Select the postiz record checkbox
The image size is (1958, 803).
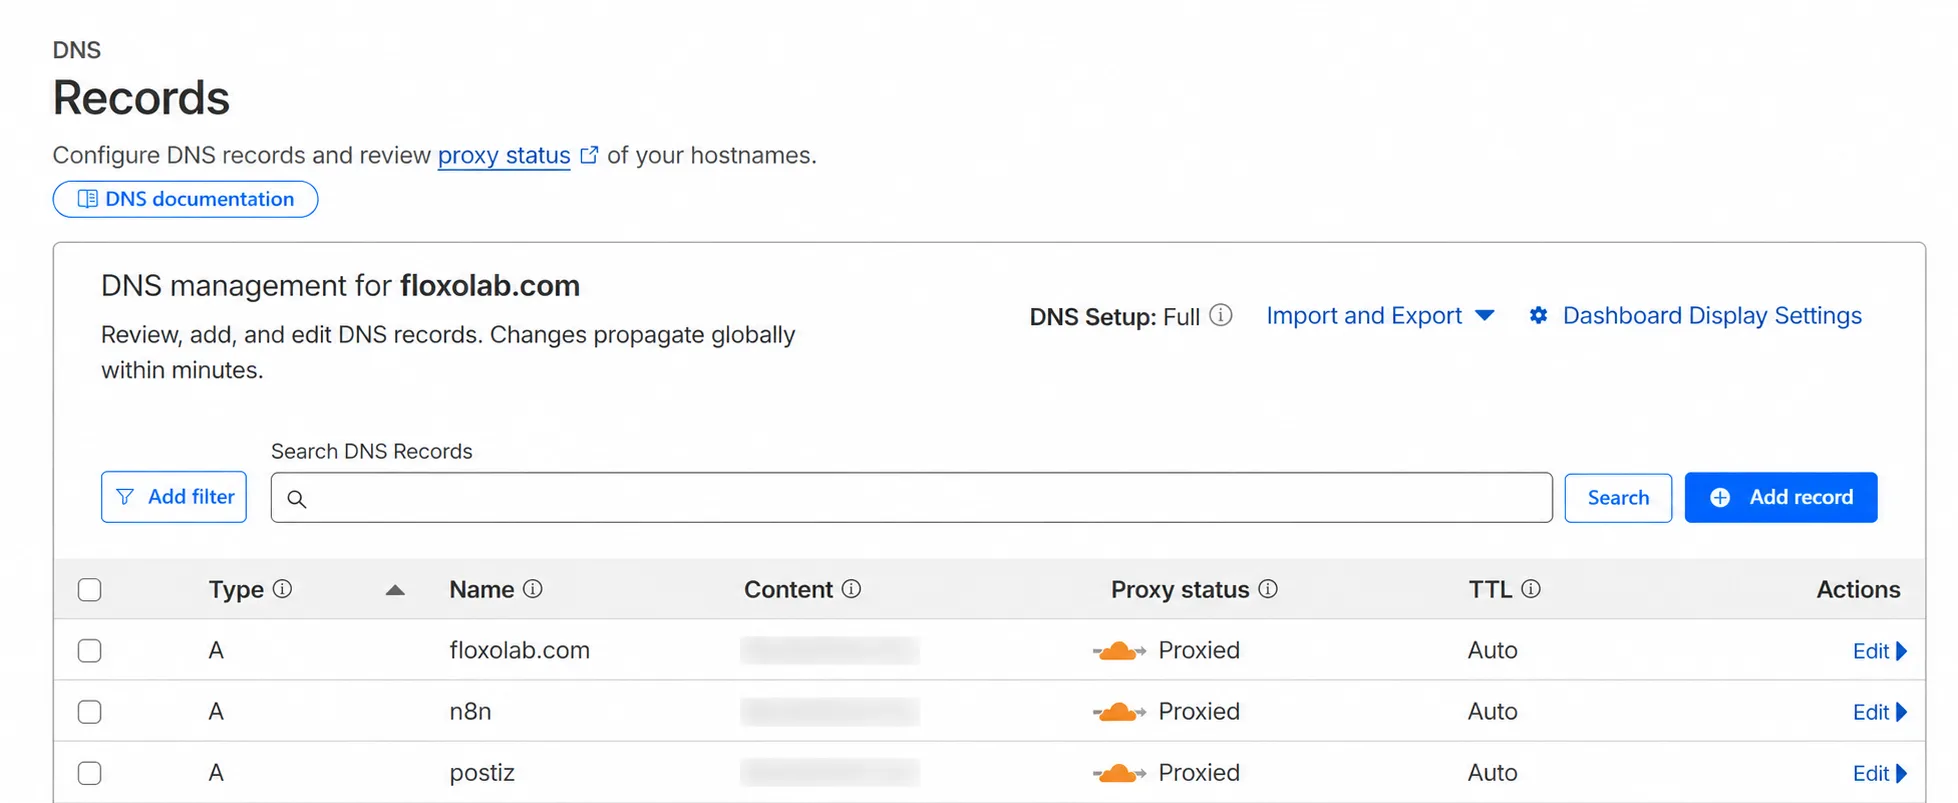point(90,773)
